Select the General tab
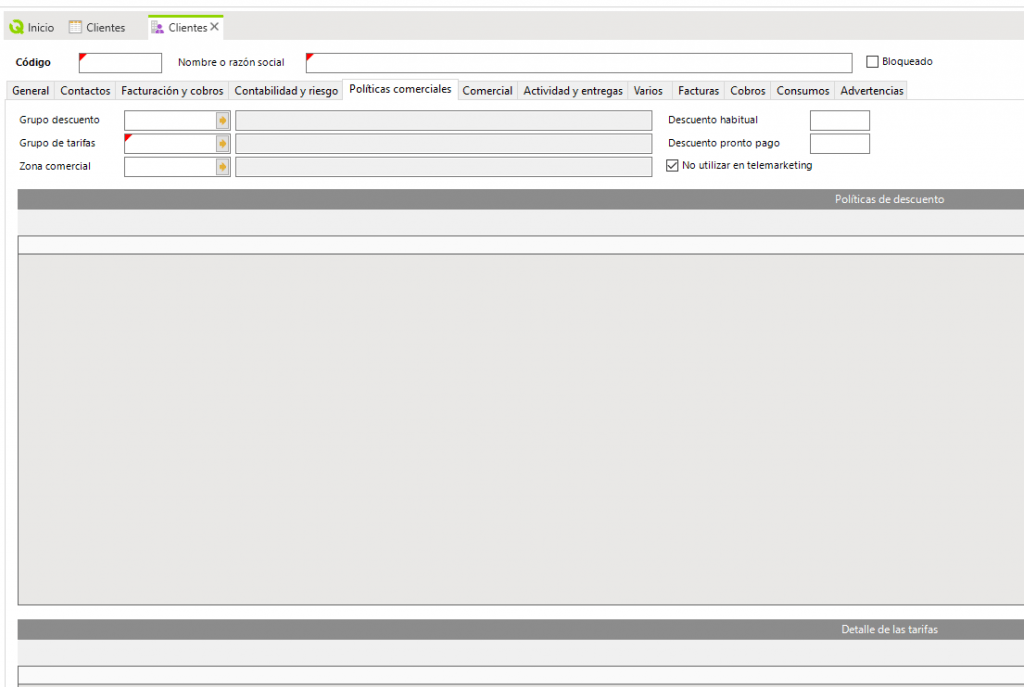The width and height of the screenshot is (1024, 687). click(x=30, y=91)
